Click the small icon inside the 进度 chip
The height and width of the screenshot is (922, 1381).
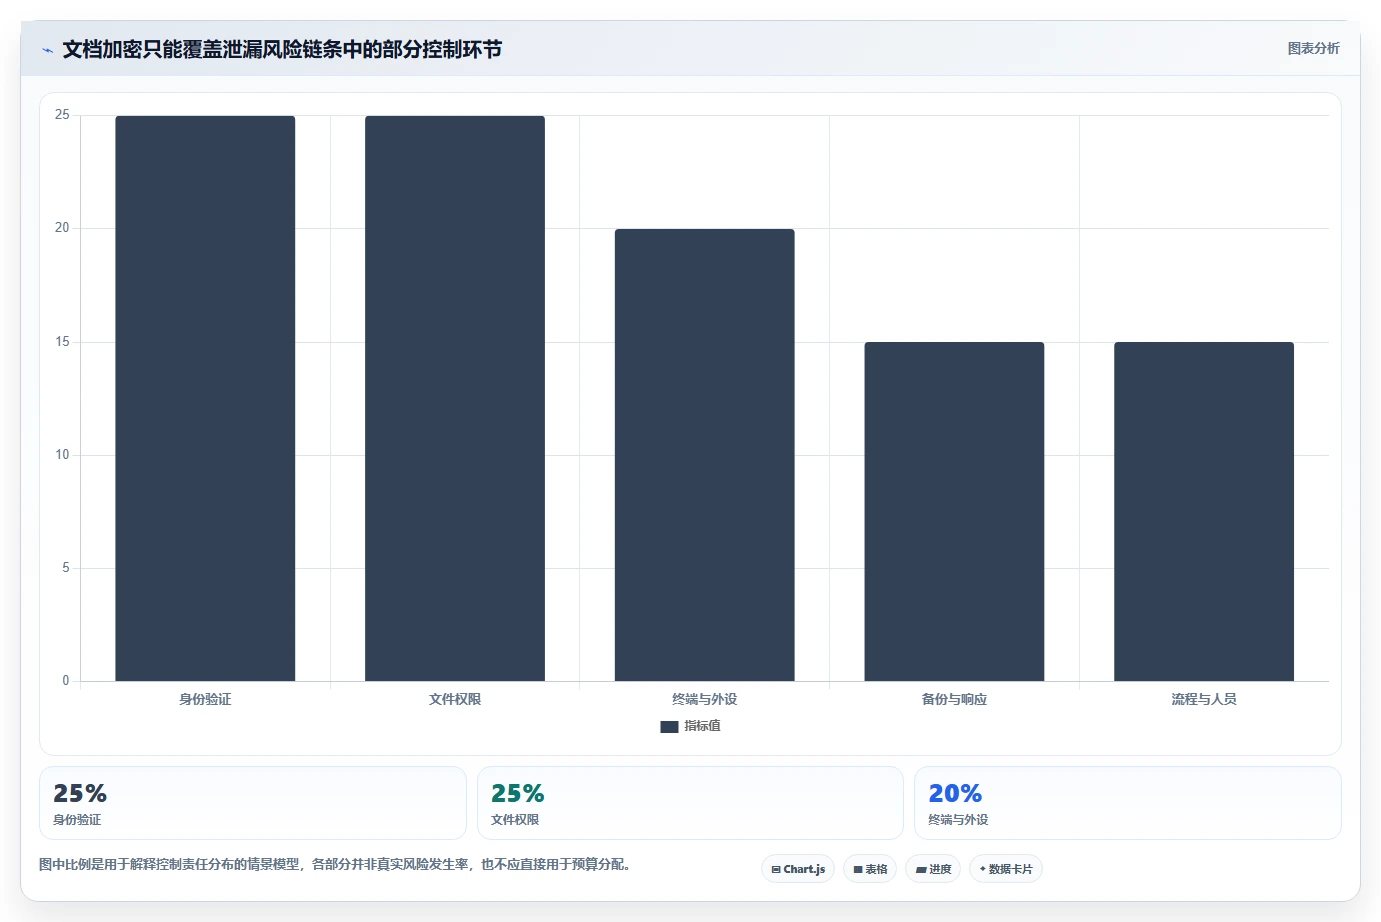click(x=921, y=870)
